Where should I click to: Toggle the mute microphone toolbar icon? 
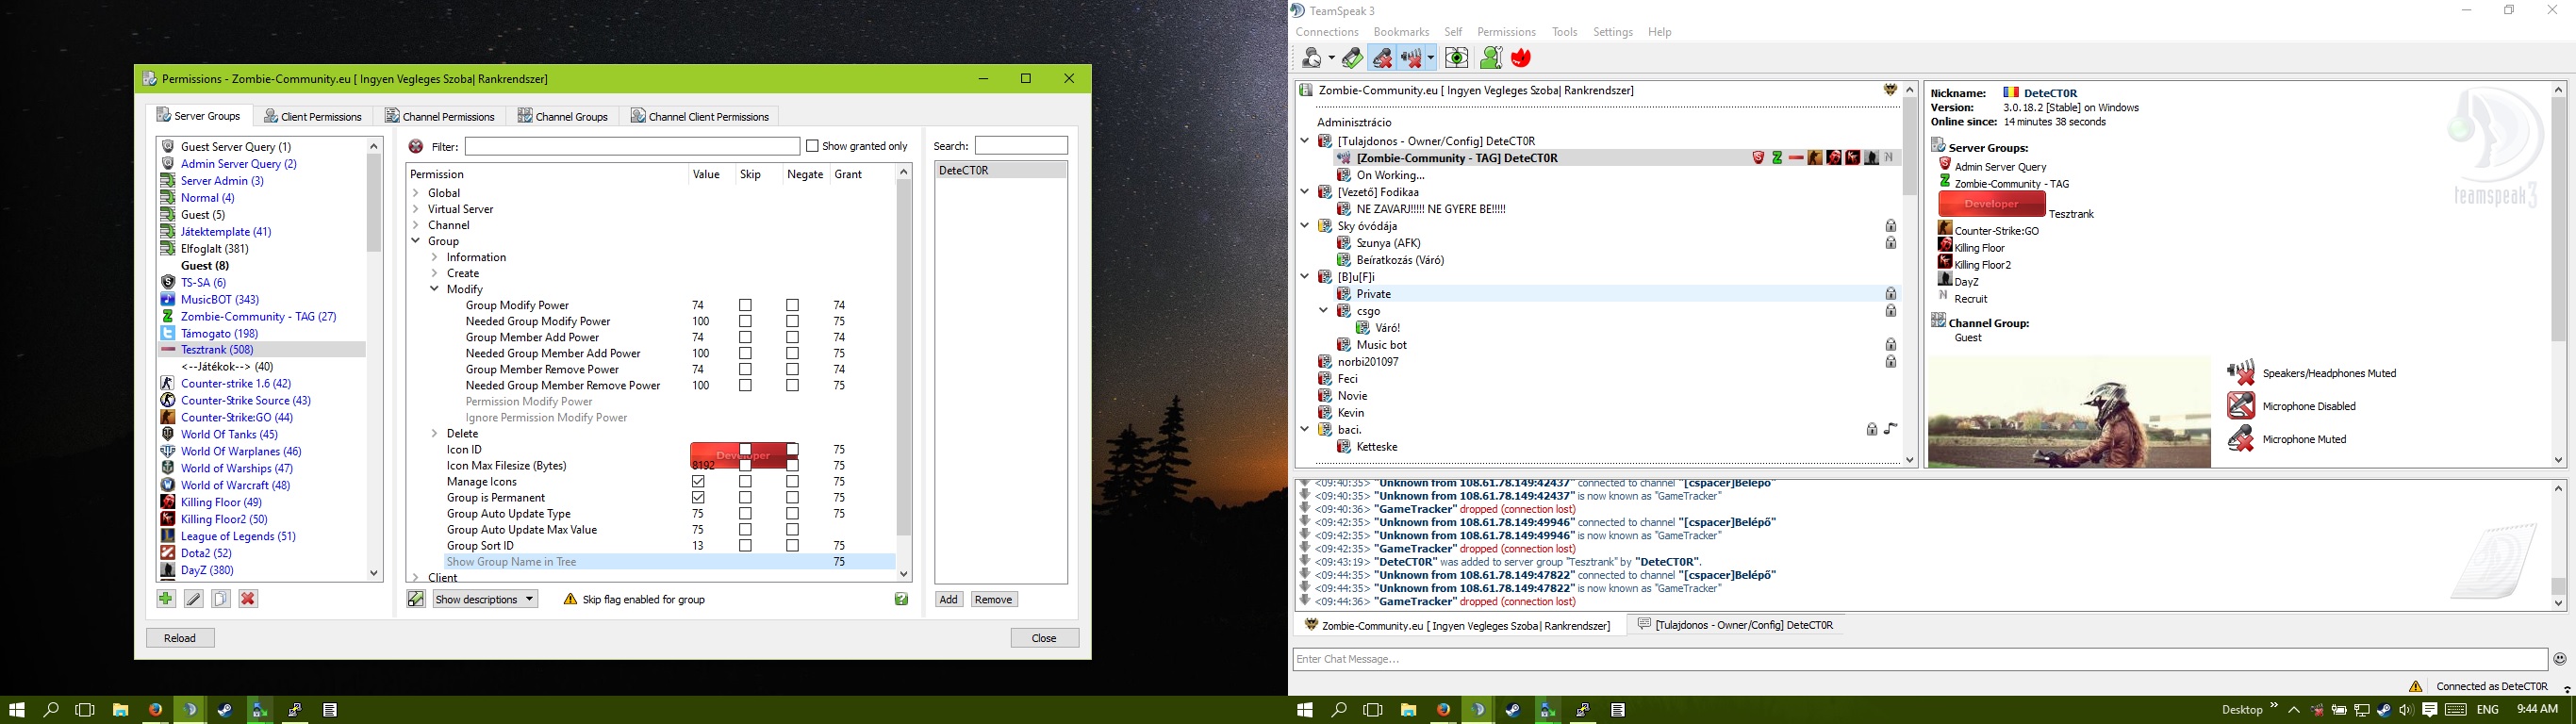(1382, 59)
